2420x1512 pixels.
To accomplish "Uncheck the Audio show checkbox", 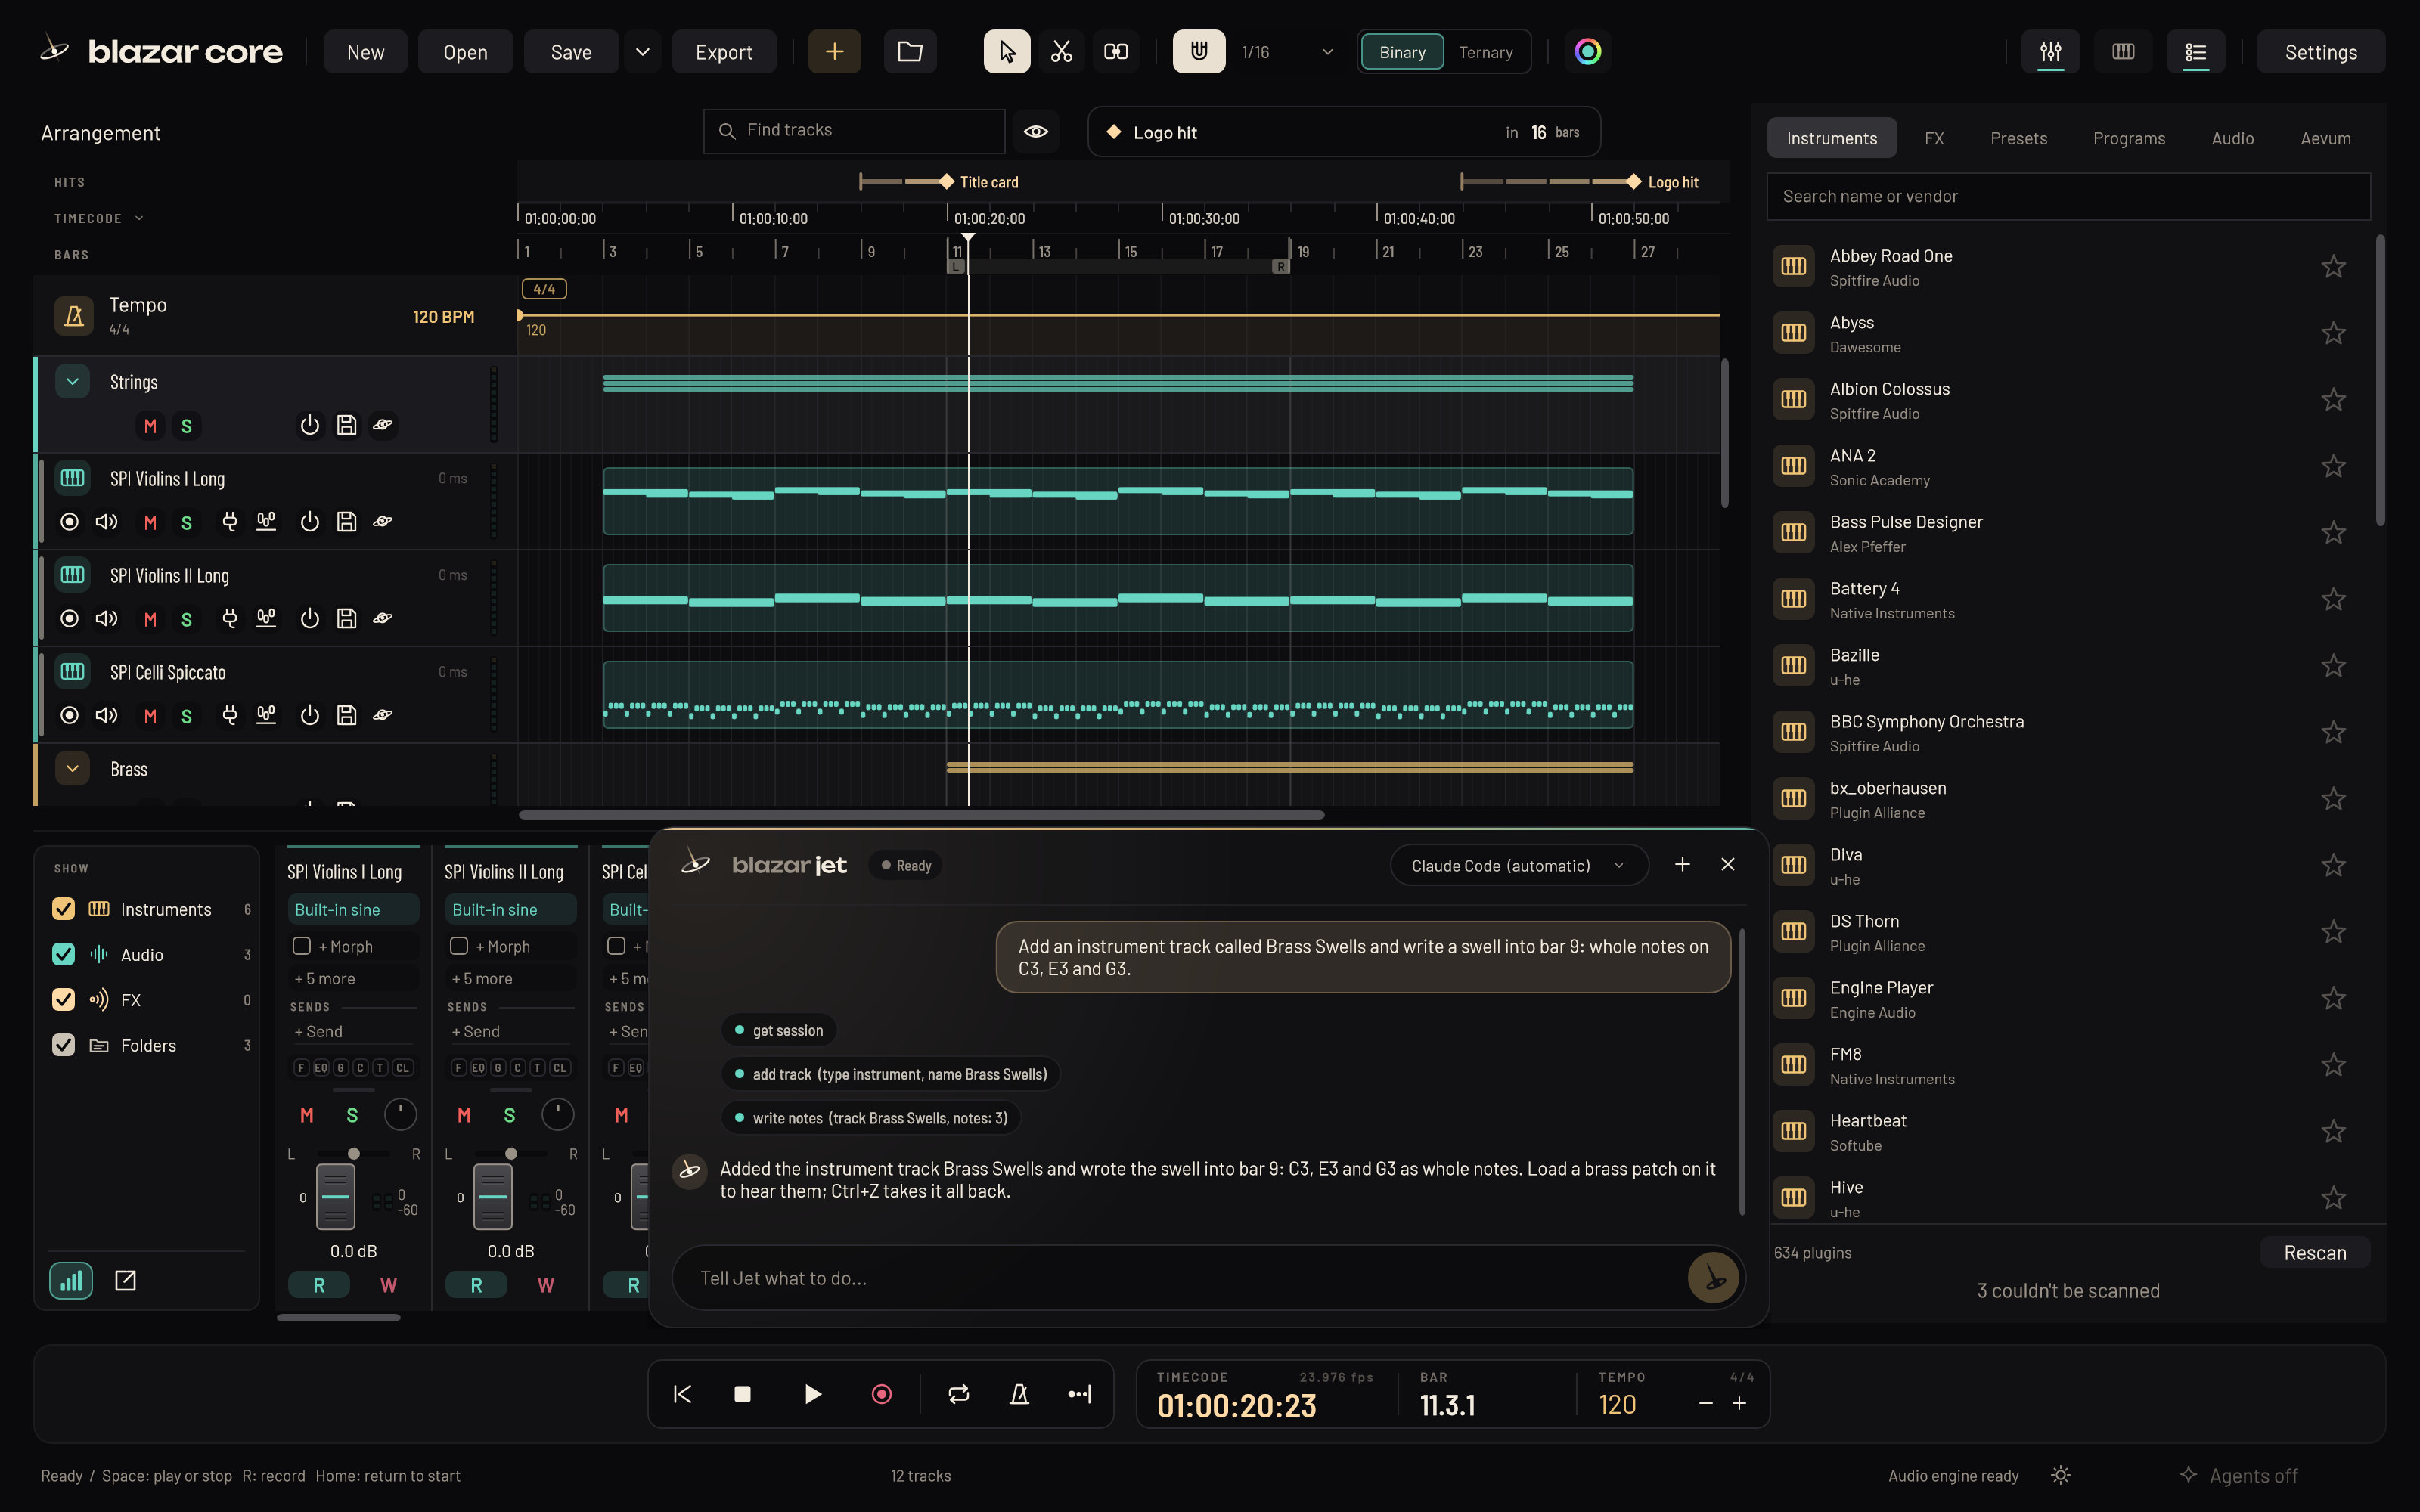I will (x=63, y=954).
